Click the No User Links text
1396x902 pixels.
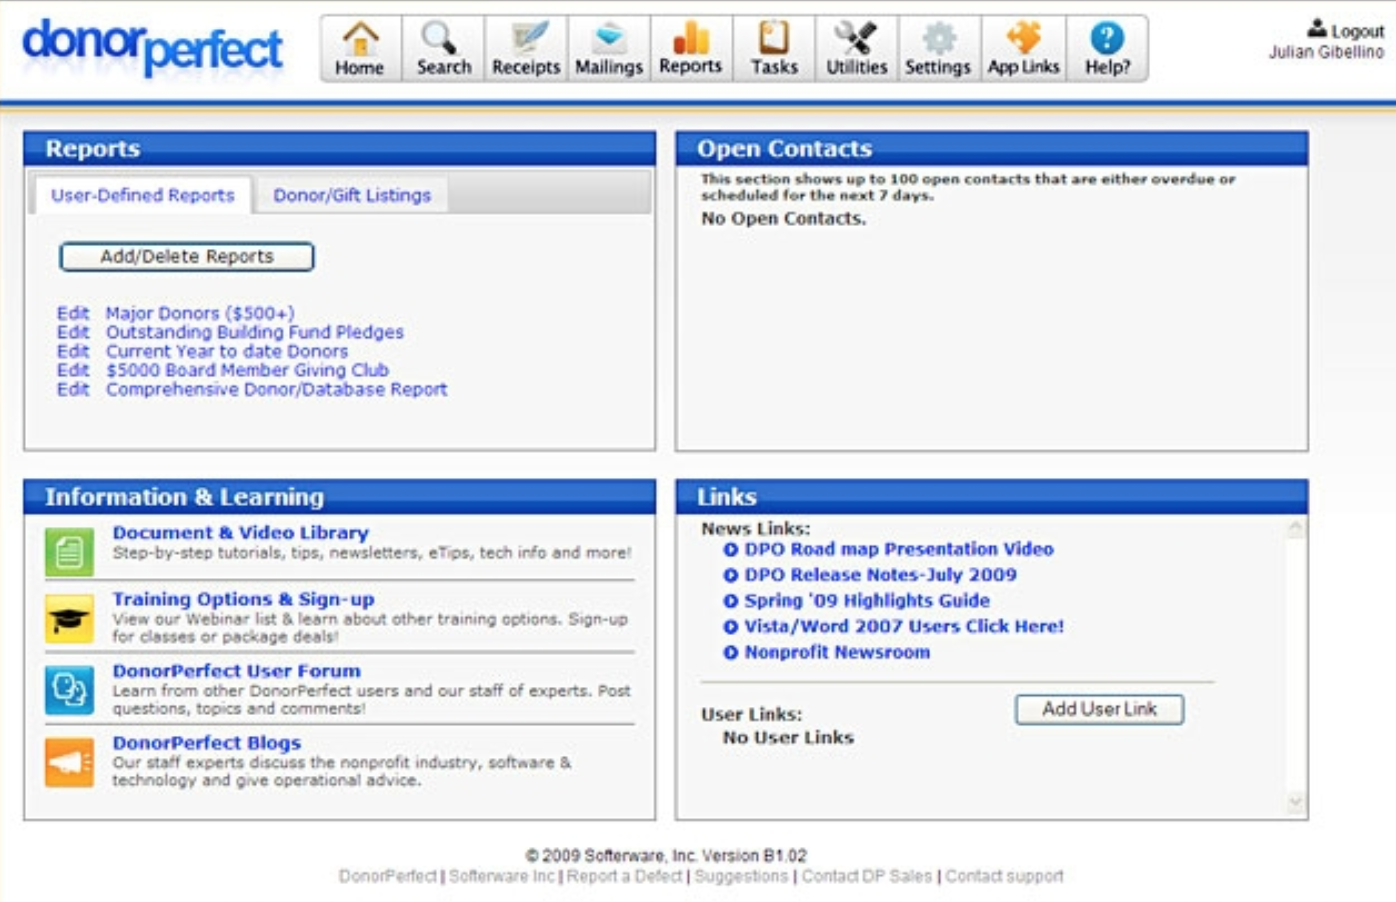tap(788, 737)
